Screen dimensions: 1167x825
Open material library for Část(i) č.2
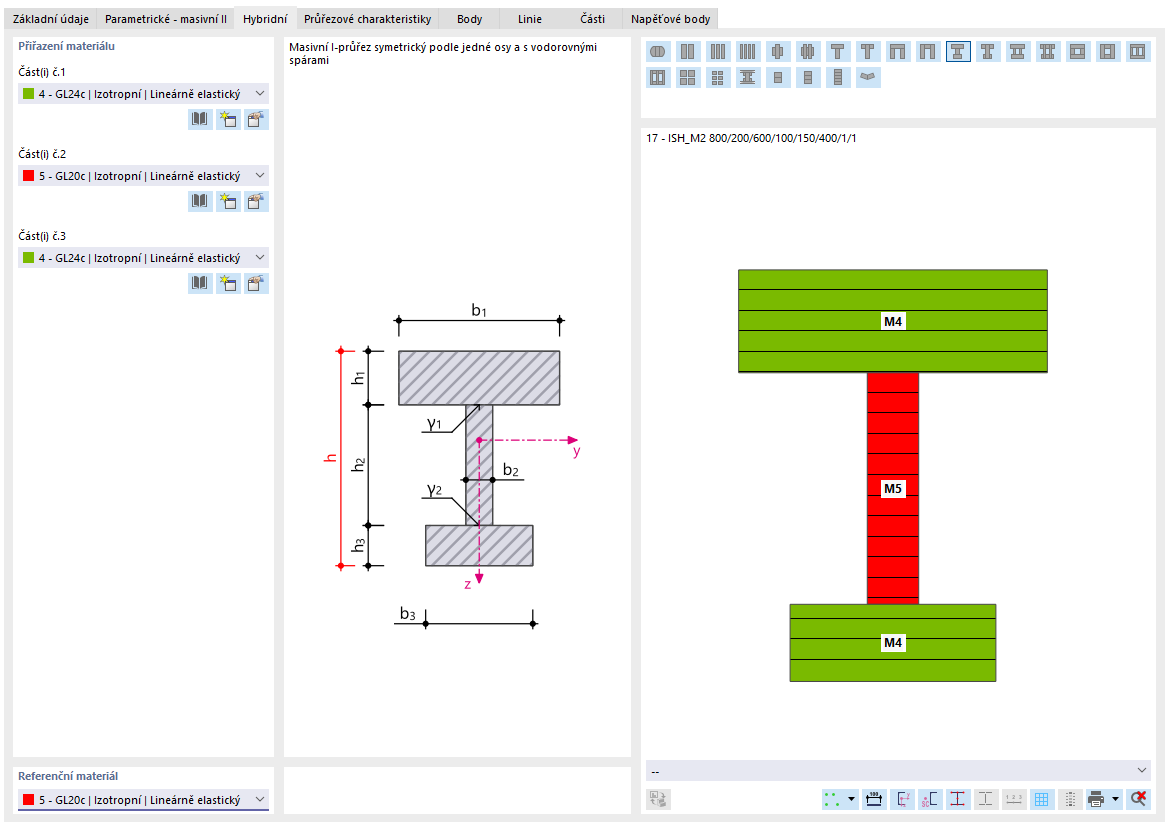pos(200,201)
